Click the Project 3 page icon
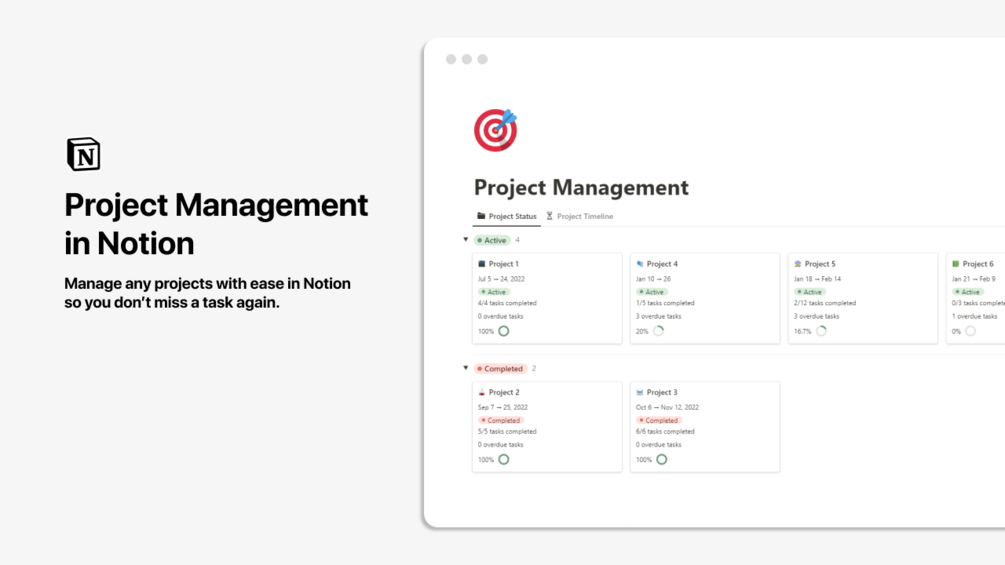This screenshot has width=1005, height=565. point(640,392)
